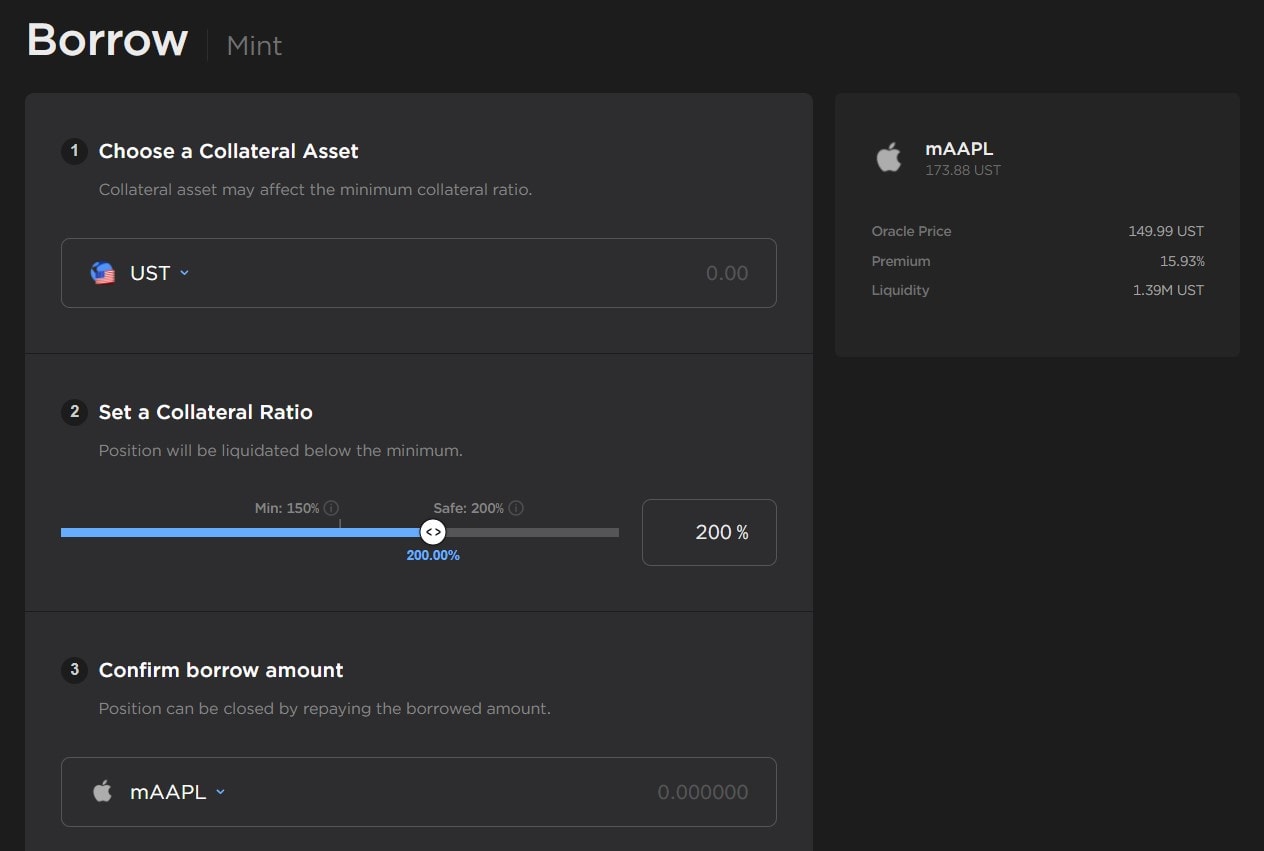
Task: Click the info icon beside Safe: 200%
Action: (x=516, y=508)
